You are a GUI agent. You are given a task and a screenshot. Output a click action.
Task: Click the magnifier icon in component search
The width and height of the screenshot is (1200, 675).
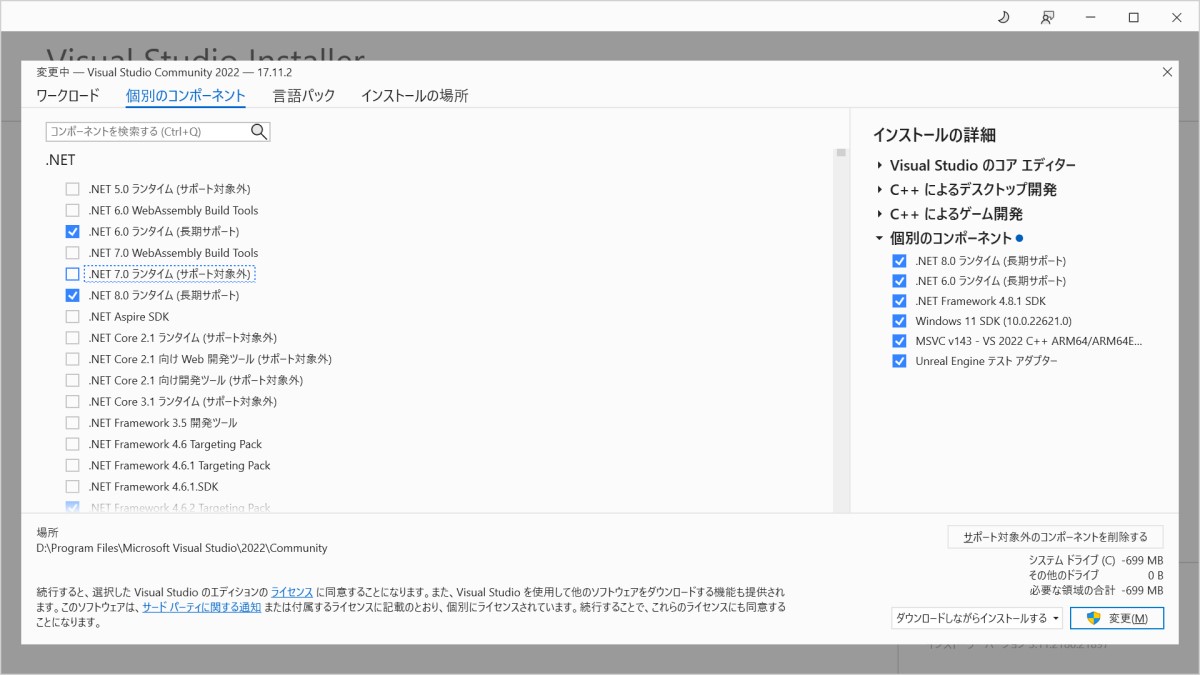pyautogui.click(x=259, y=131)
